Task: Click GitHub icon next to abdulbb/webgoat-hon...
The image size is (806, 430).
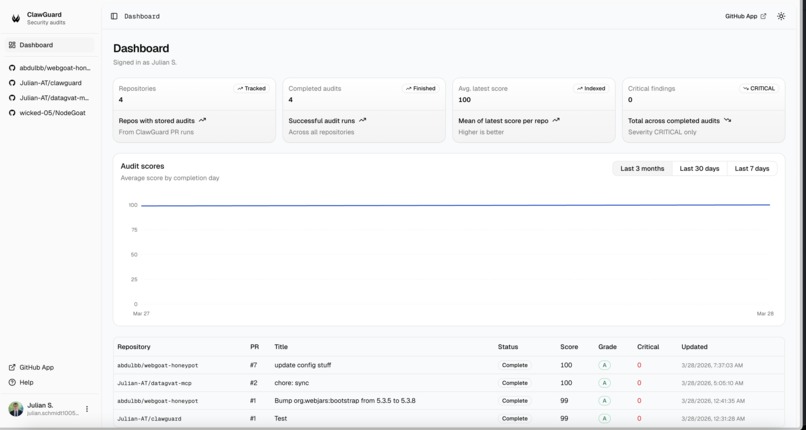Action: (12, 68)
